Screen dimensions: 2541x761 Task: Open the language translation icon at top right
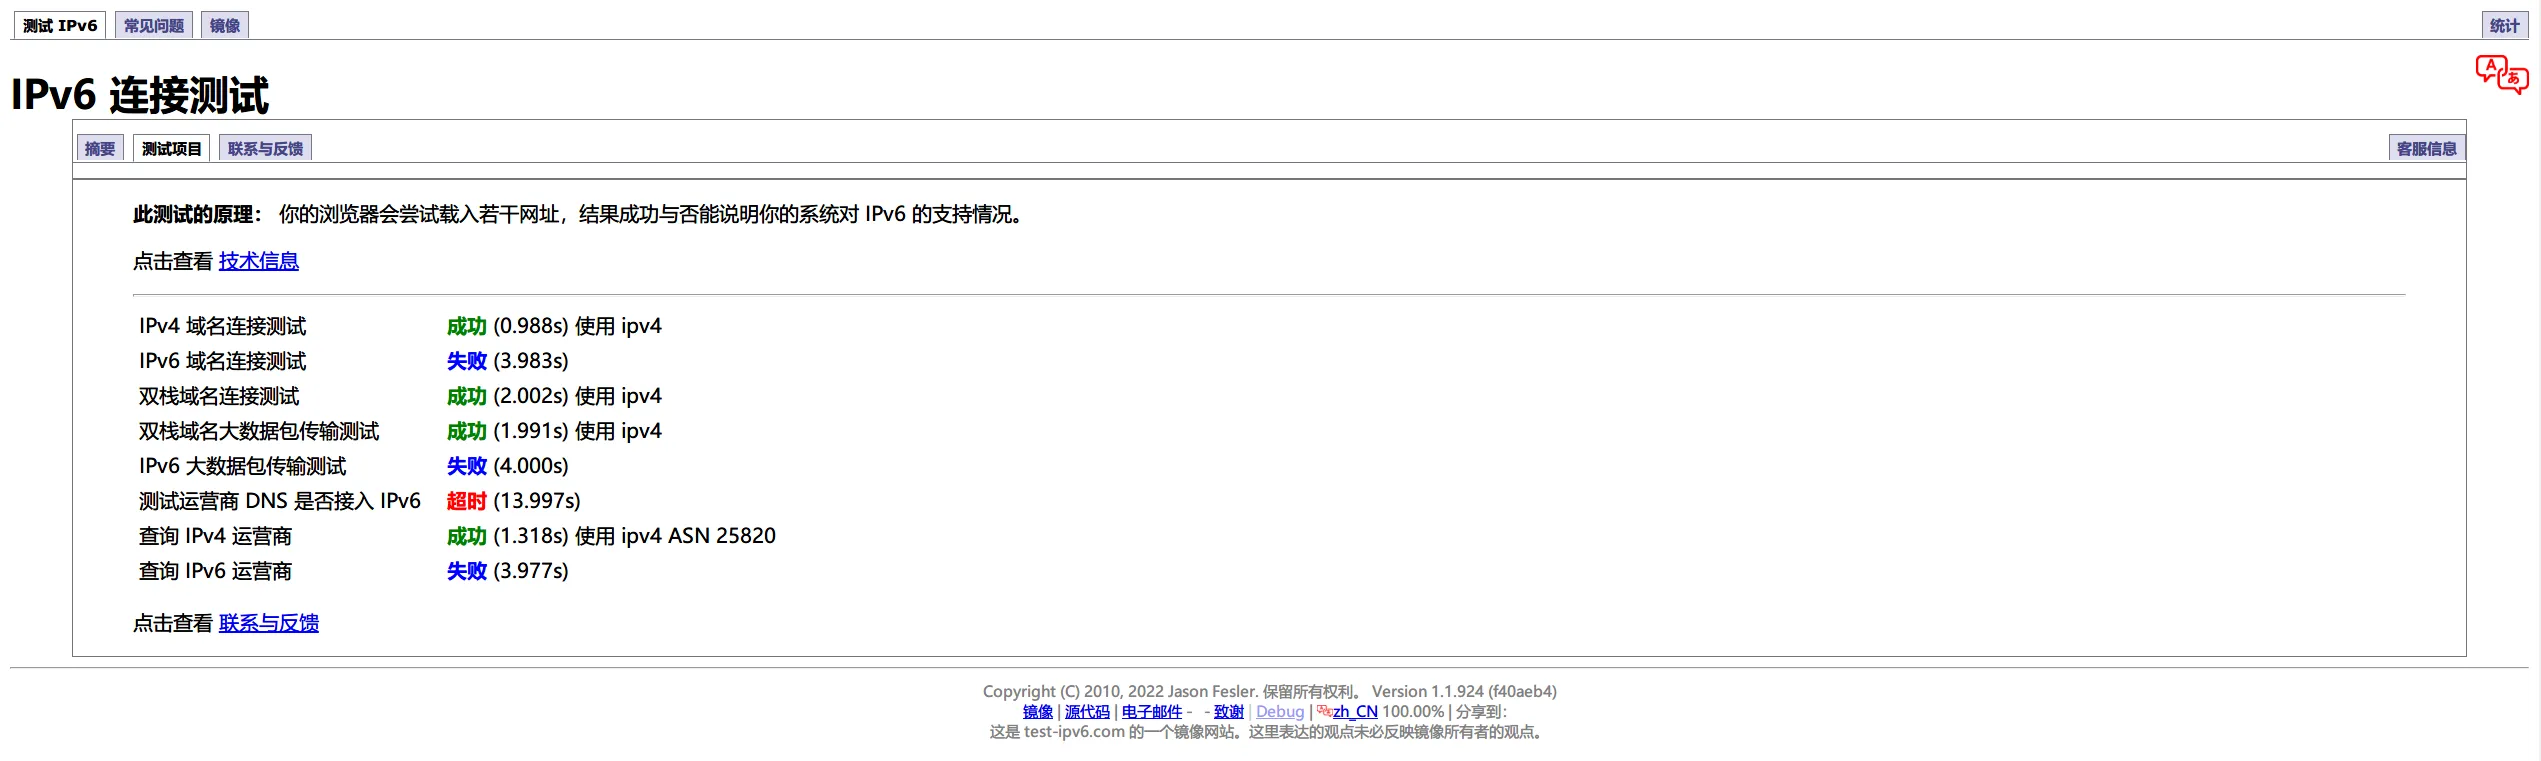pos(2502,75)
